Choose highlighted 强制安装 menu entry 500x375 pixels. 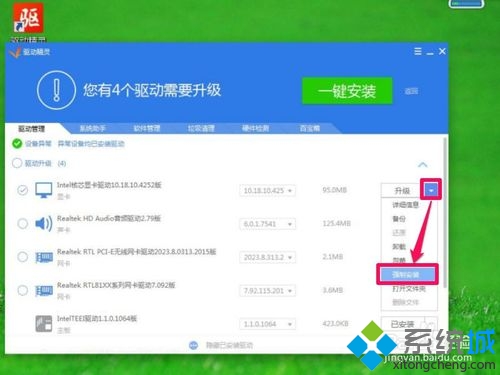(407, 275)
